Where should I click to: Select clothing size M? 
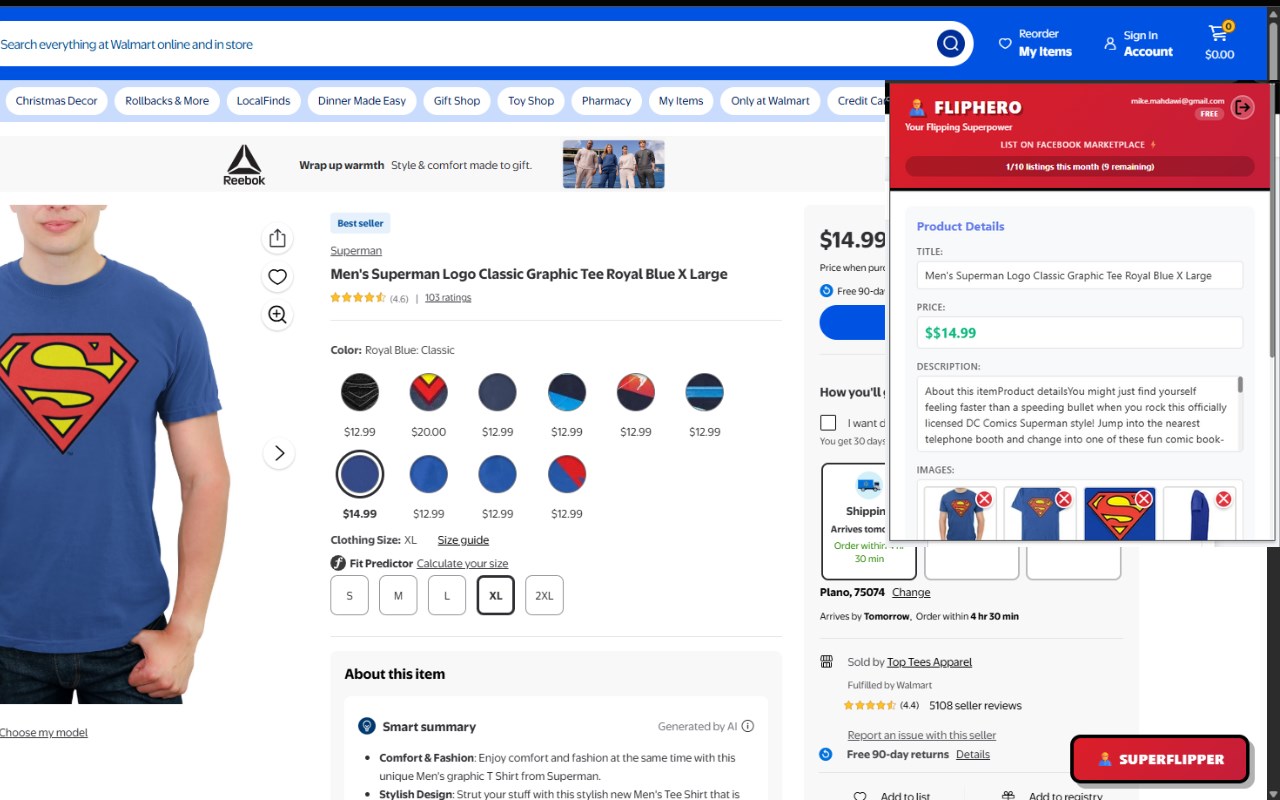pyautogui.click(x=398, y=595)
